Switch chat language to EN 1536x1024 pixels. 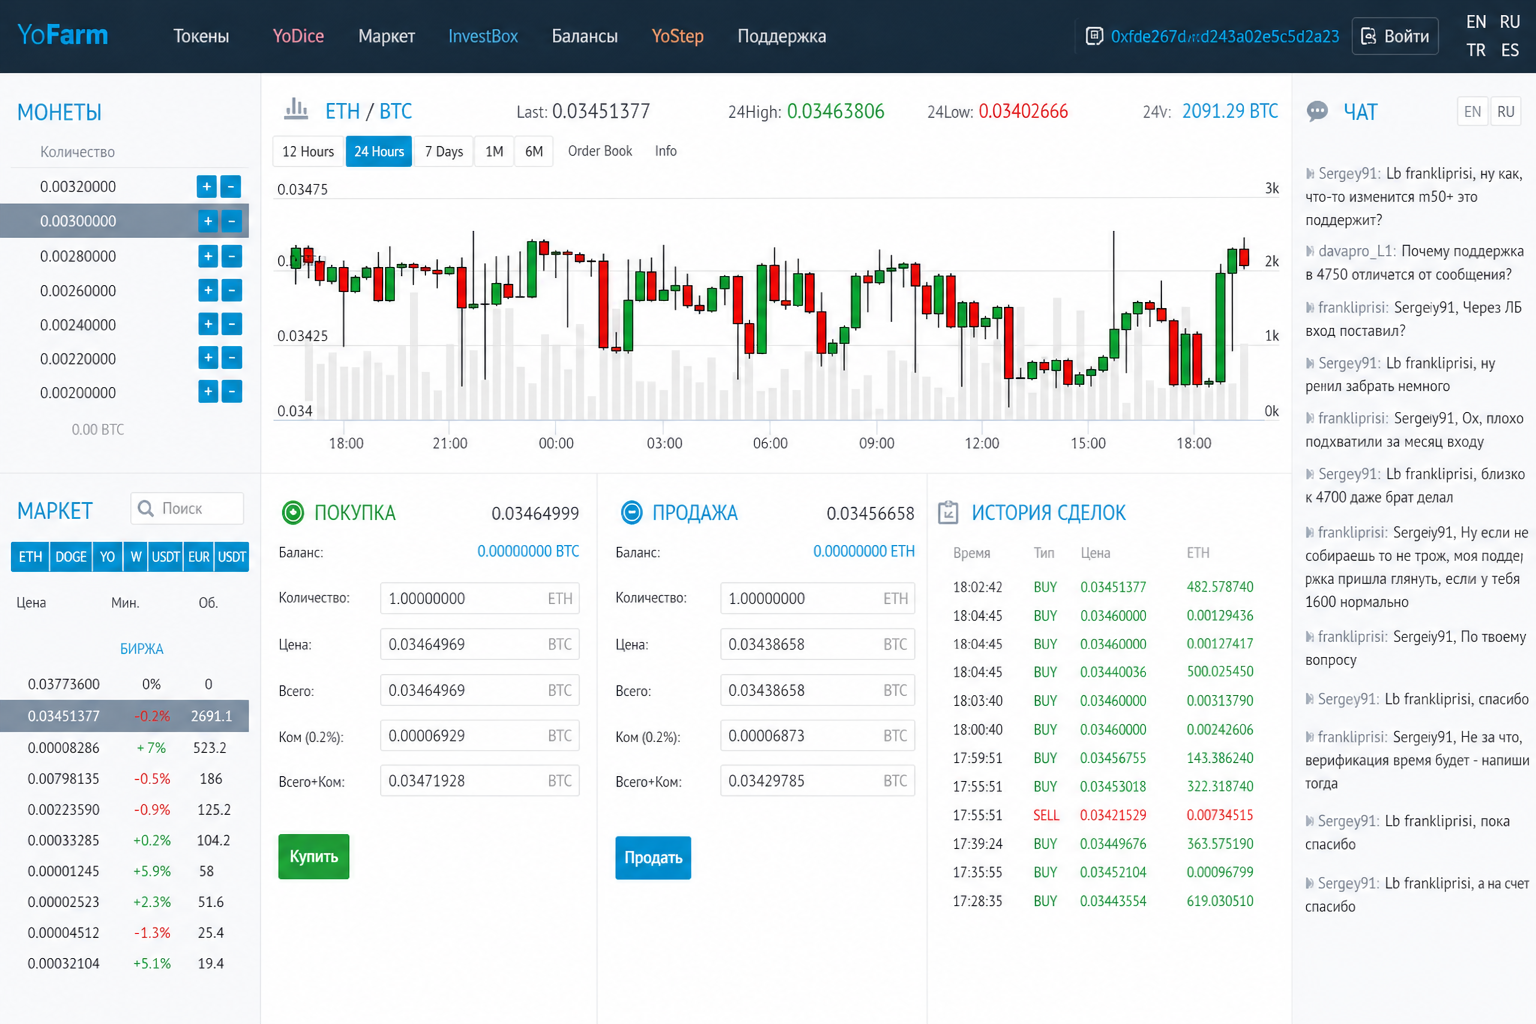coord(1472,112)
